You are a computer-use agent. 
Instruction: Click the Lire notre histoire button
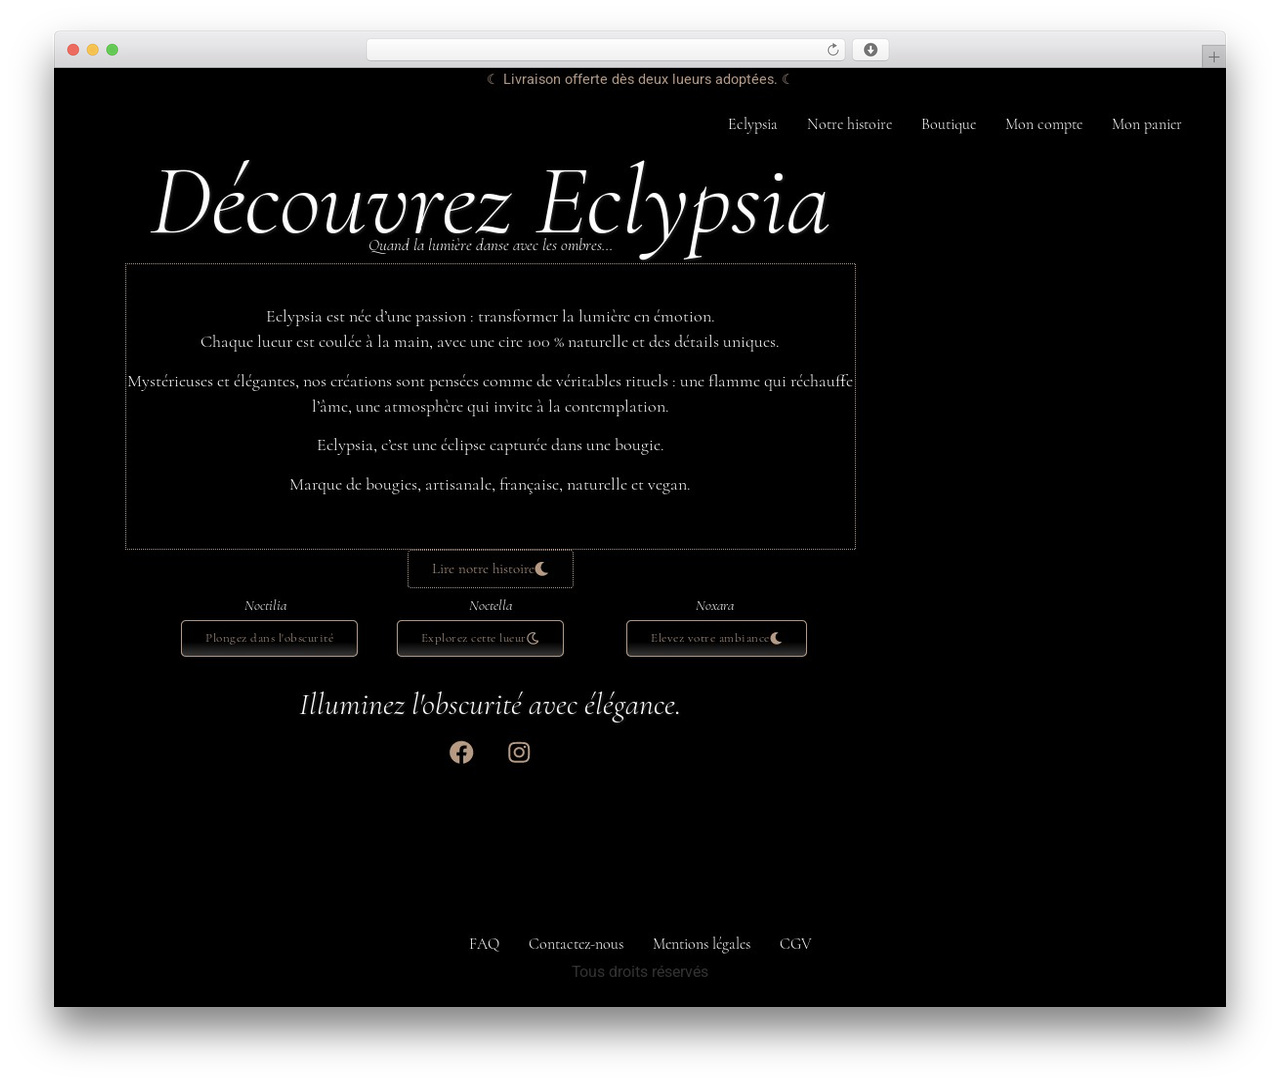(x=490, y=569)
